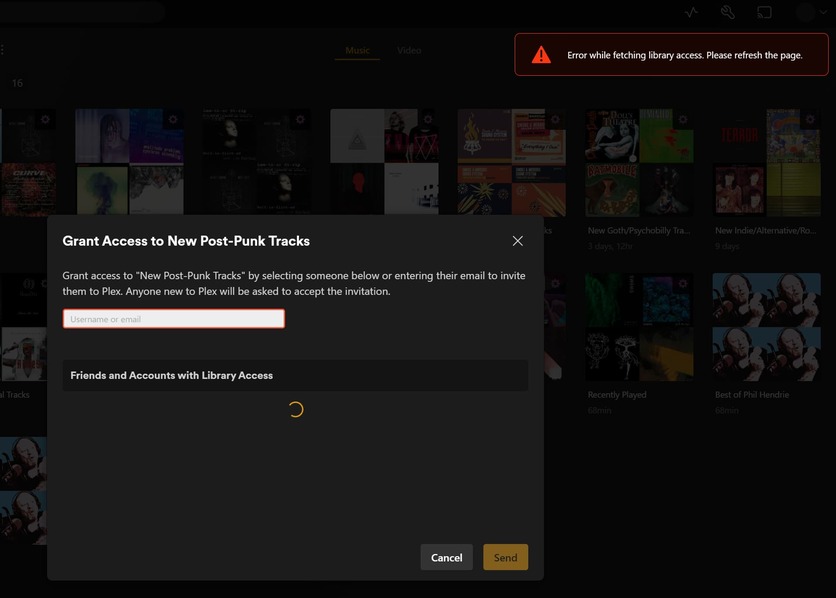Click the '9 days' duration text
This screenshot has height=598, width=836.
(727, 246)
